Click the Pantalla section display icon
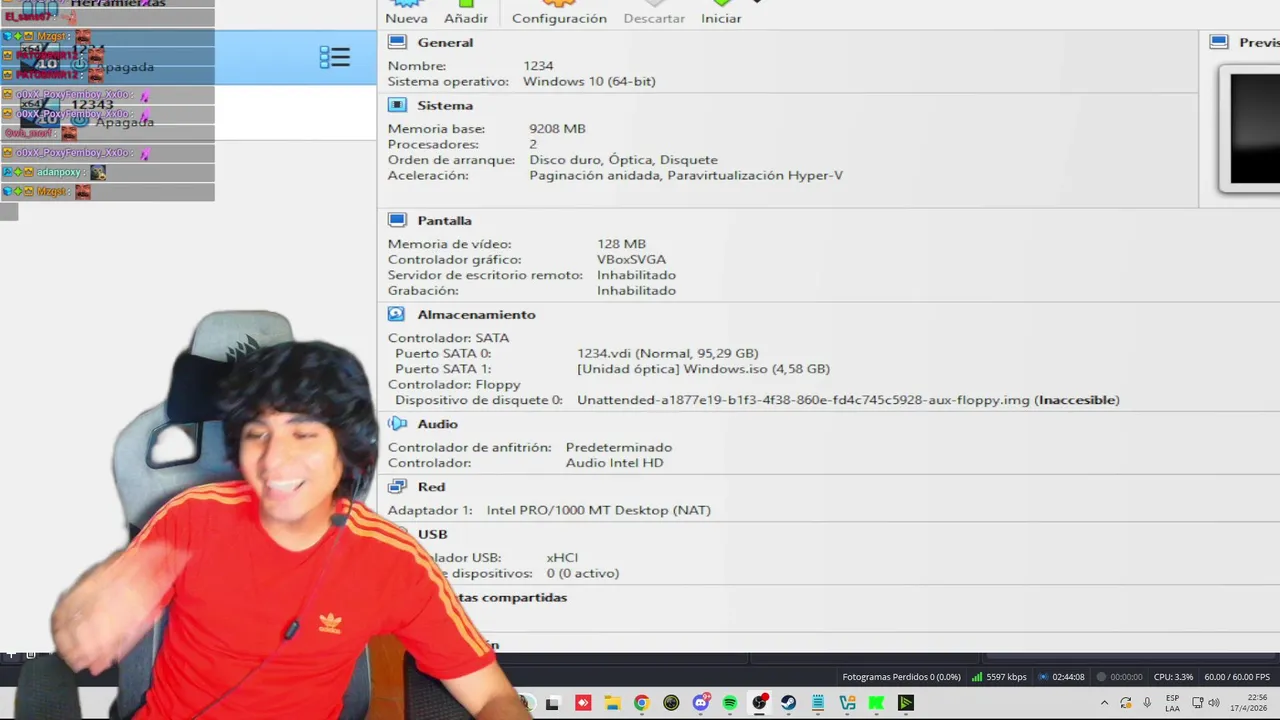This screenshot has height=720, width=1280. (397, 220)
